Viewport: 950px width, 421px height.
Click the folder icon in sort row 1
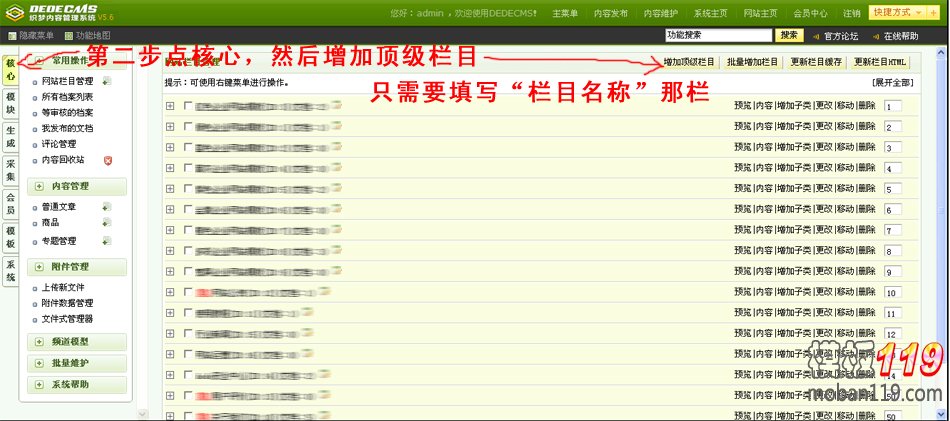click(336, 105)
